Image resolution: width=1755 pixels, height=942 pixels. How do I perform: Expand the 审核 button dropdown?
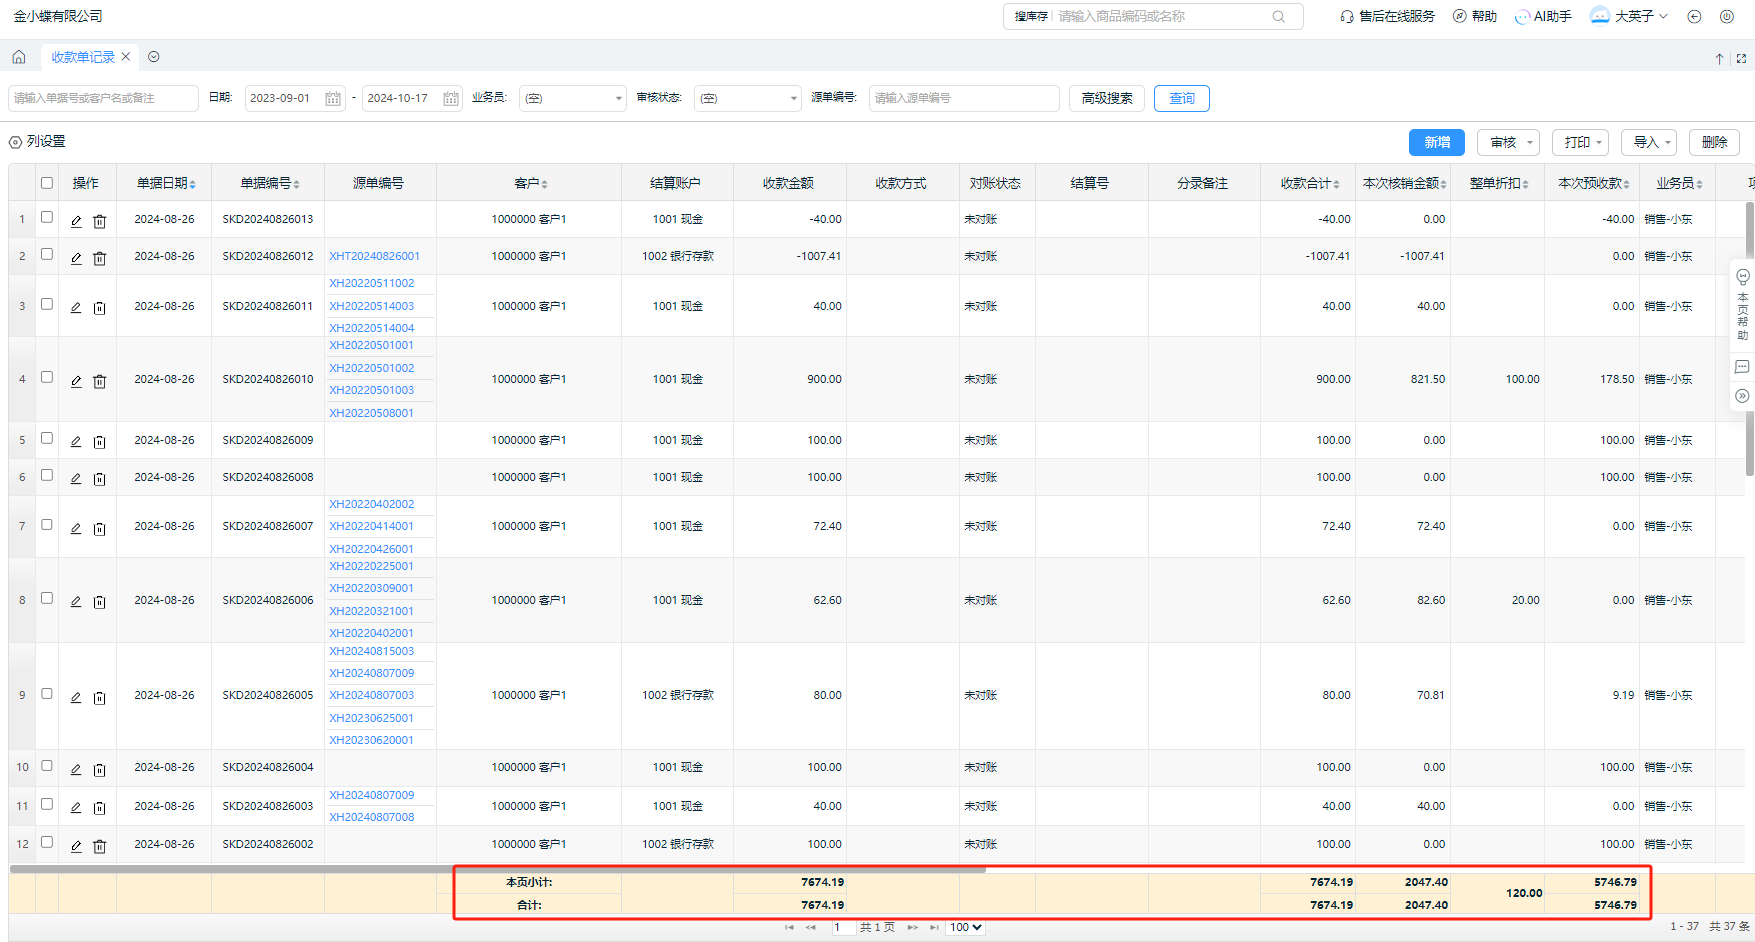(1530, 143)
